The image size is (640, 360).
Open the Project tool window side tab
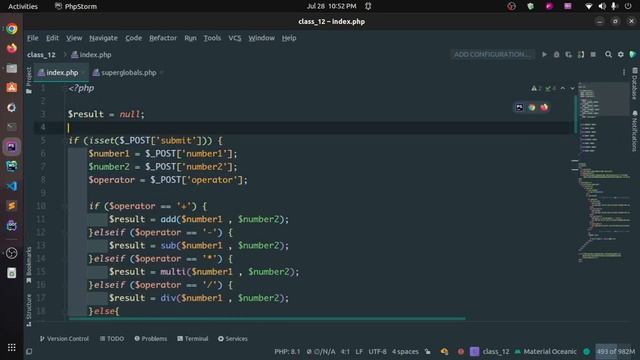[29, 80]
